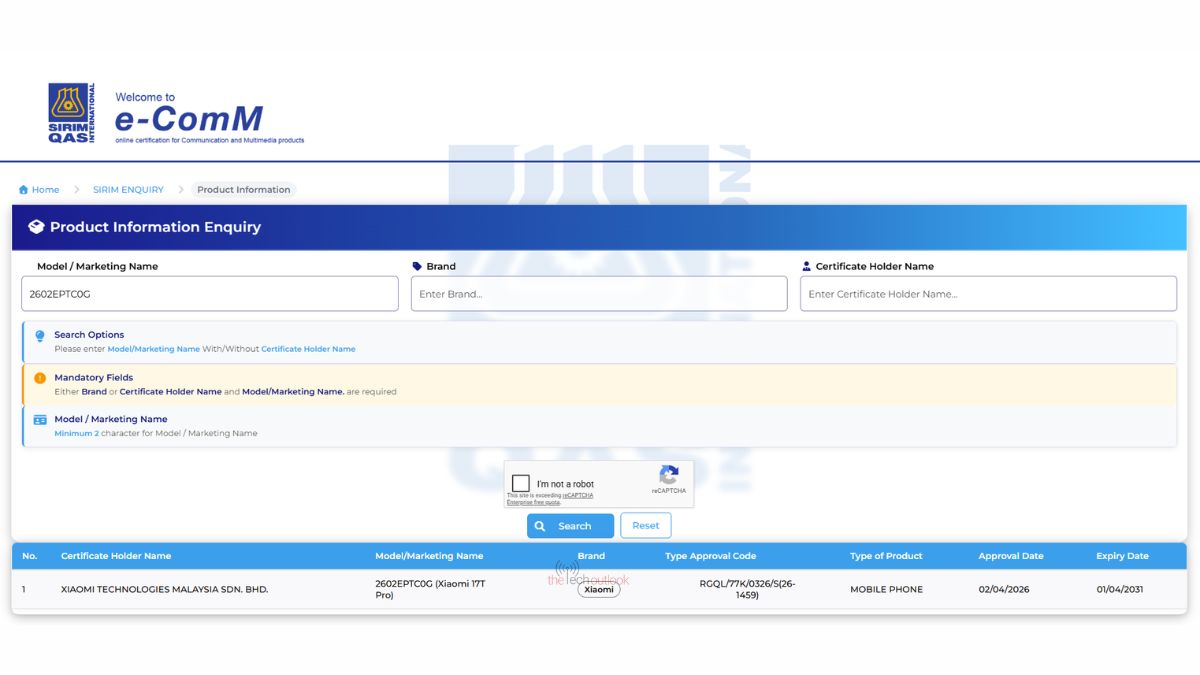Click the SIRIM QAS International logo

(x=72, y=113)
